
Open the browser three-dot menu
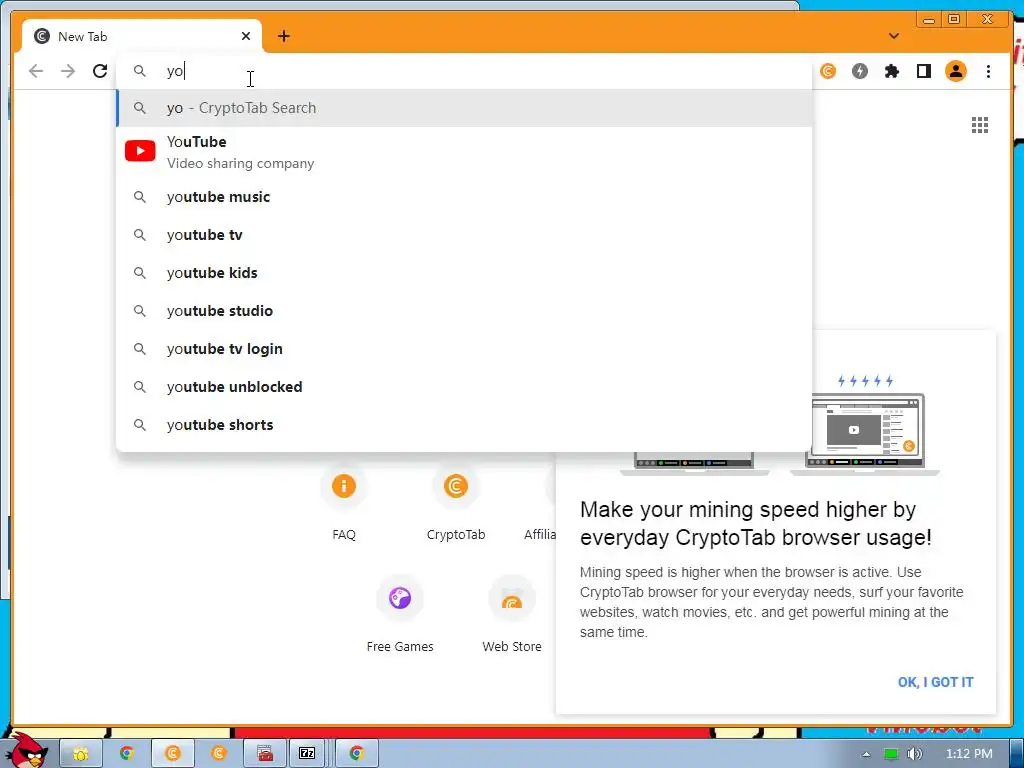(x=988, y=71)
